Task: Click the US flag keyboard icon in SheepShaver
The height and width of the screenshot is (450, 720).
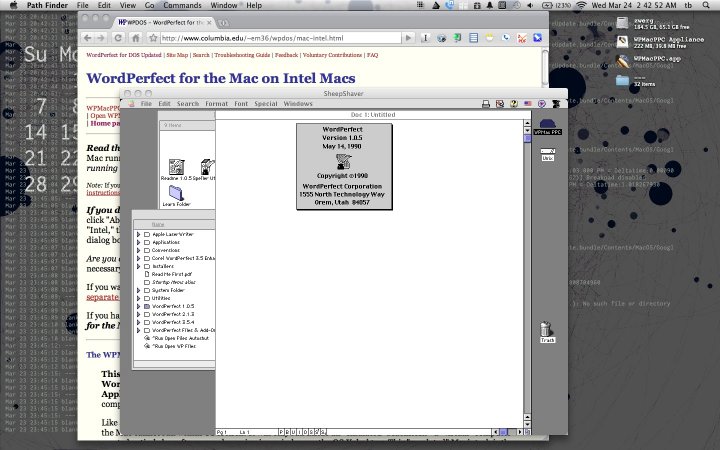Action: pos(528,104)
